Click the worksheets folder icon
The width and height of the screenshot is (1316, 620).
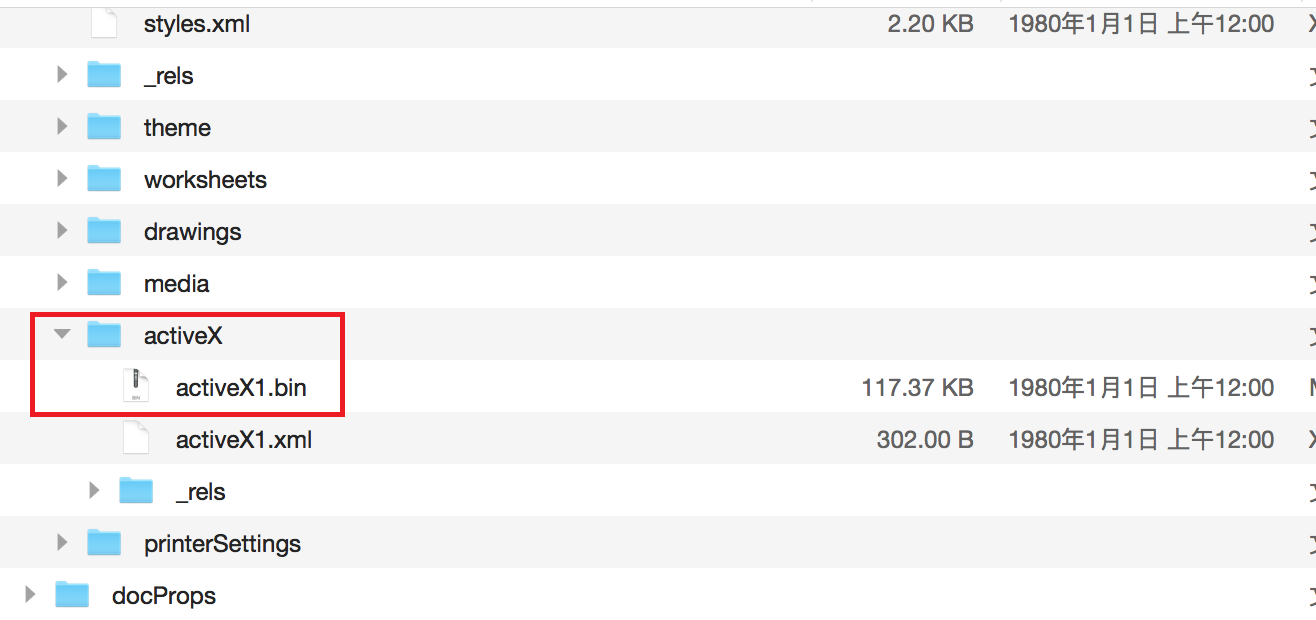click(104, 179)
